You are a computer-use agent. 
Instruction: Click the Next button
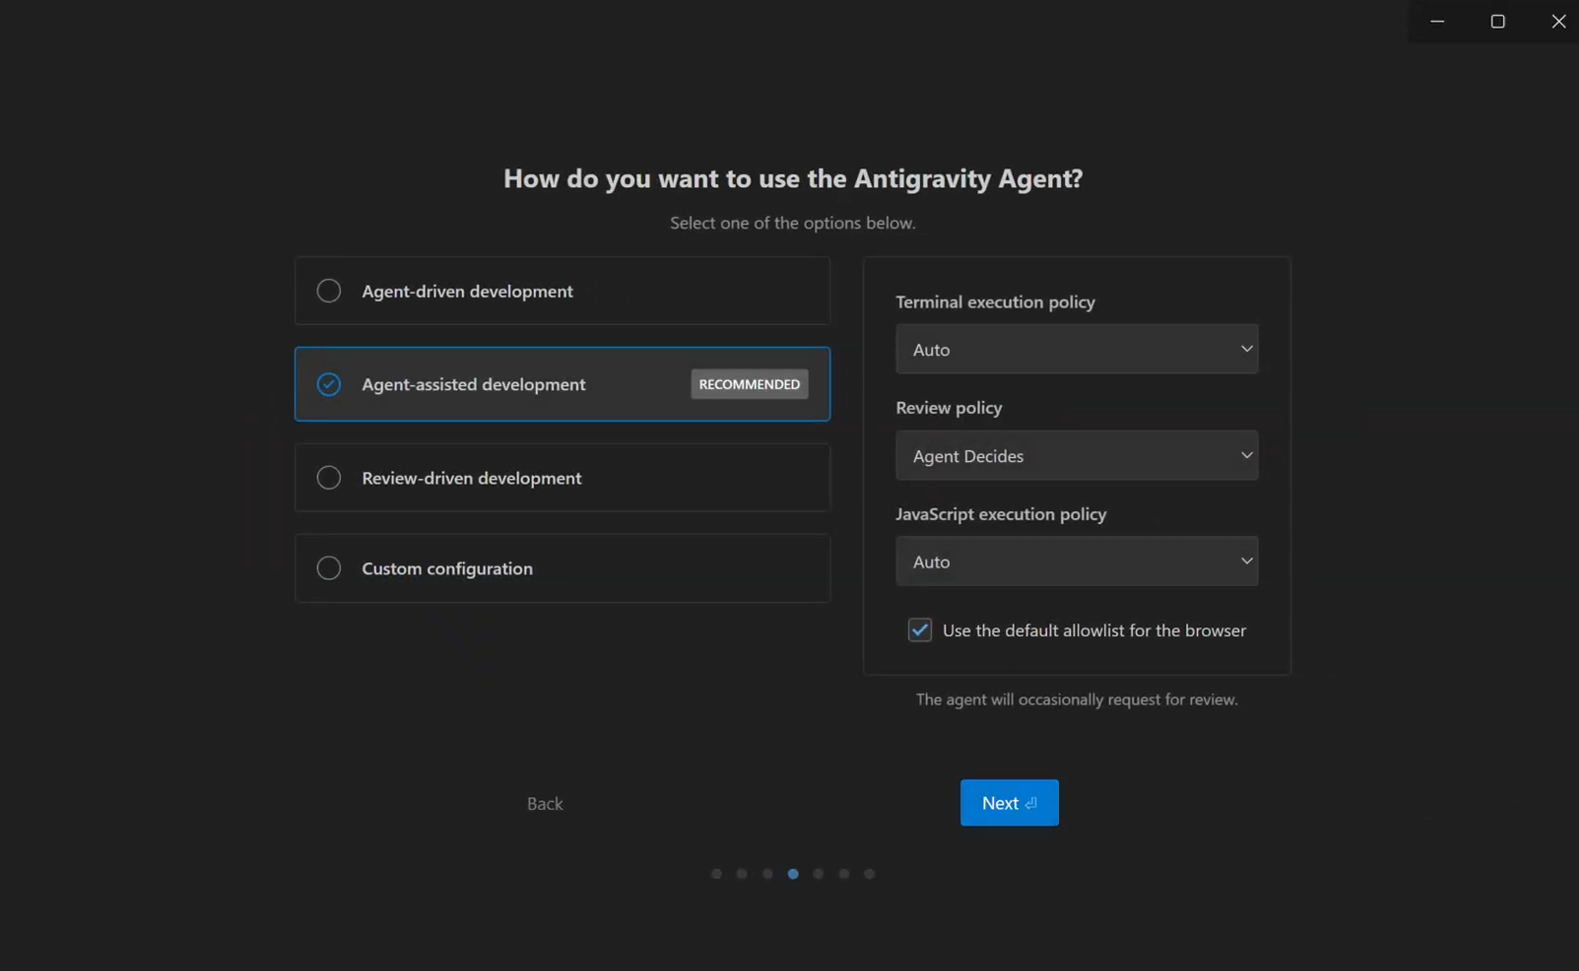point(1008,803)
